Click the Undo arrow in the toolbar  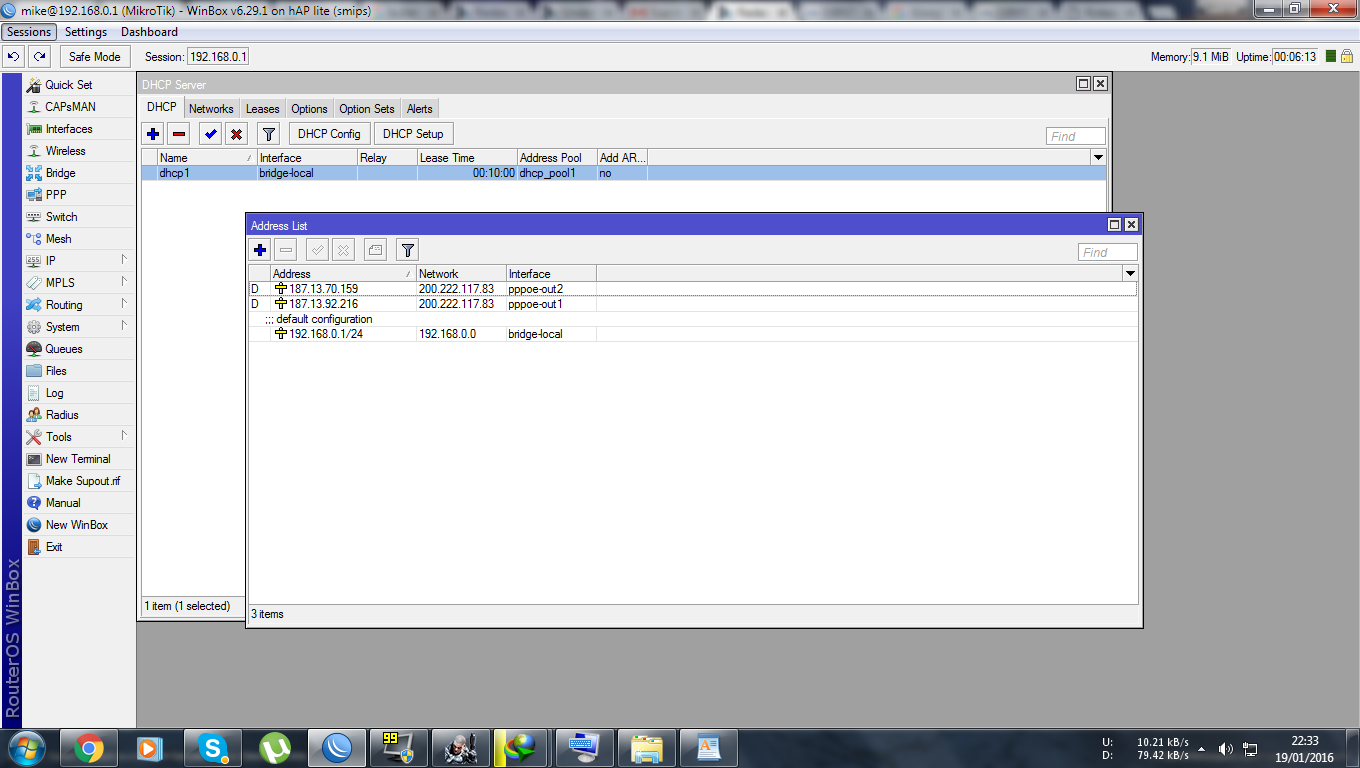(x=14, y=57)
